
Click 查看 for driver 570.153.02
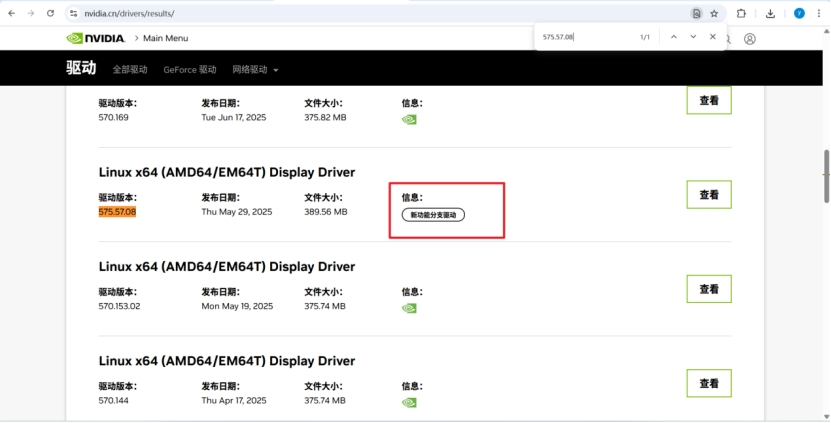(x=709, y=289)
